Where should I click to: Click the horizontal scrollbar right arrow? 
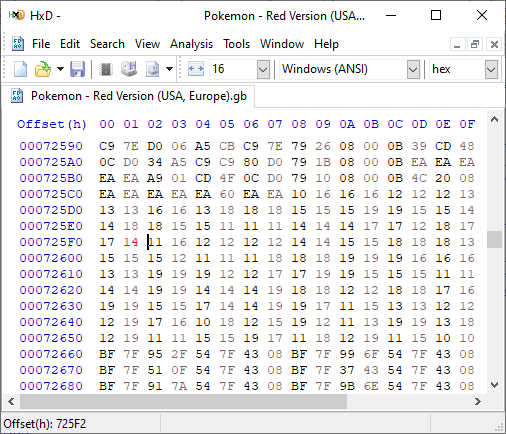point(478,401)
